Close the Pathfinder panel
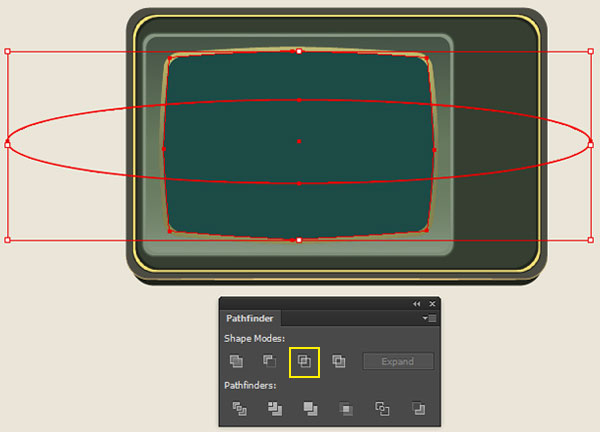 click(x=432, y=304)
